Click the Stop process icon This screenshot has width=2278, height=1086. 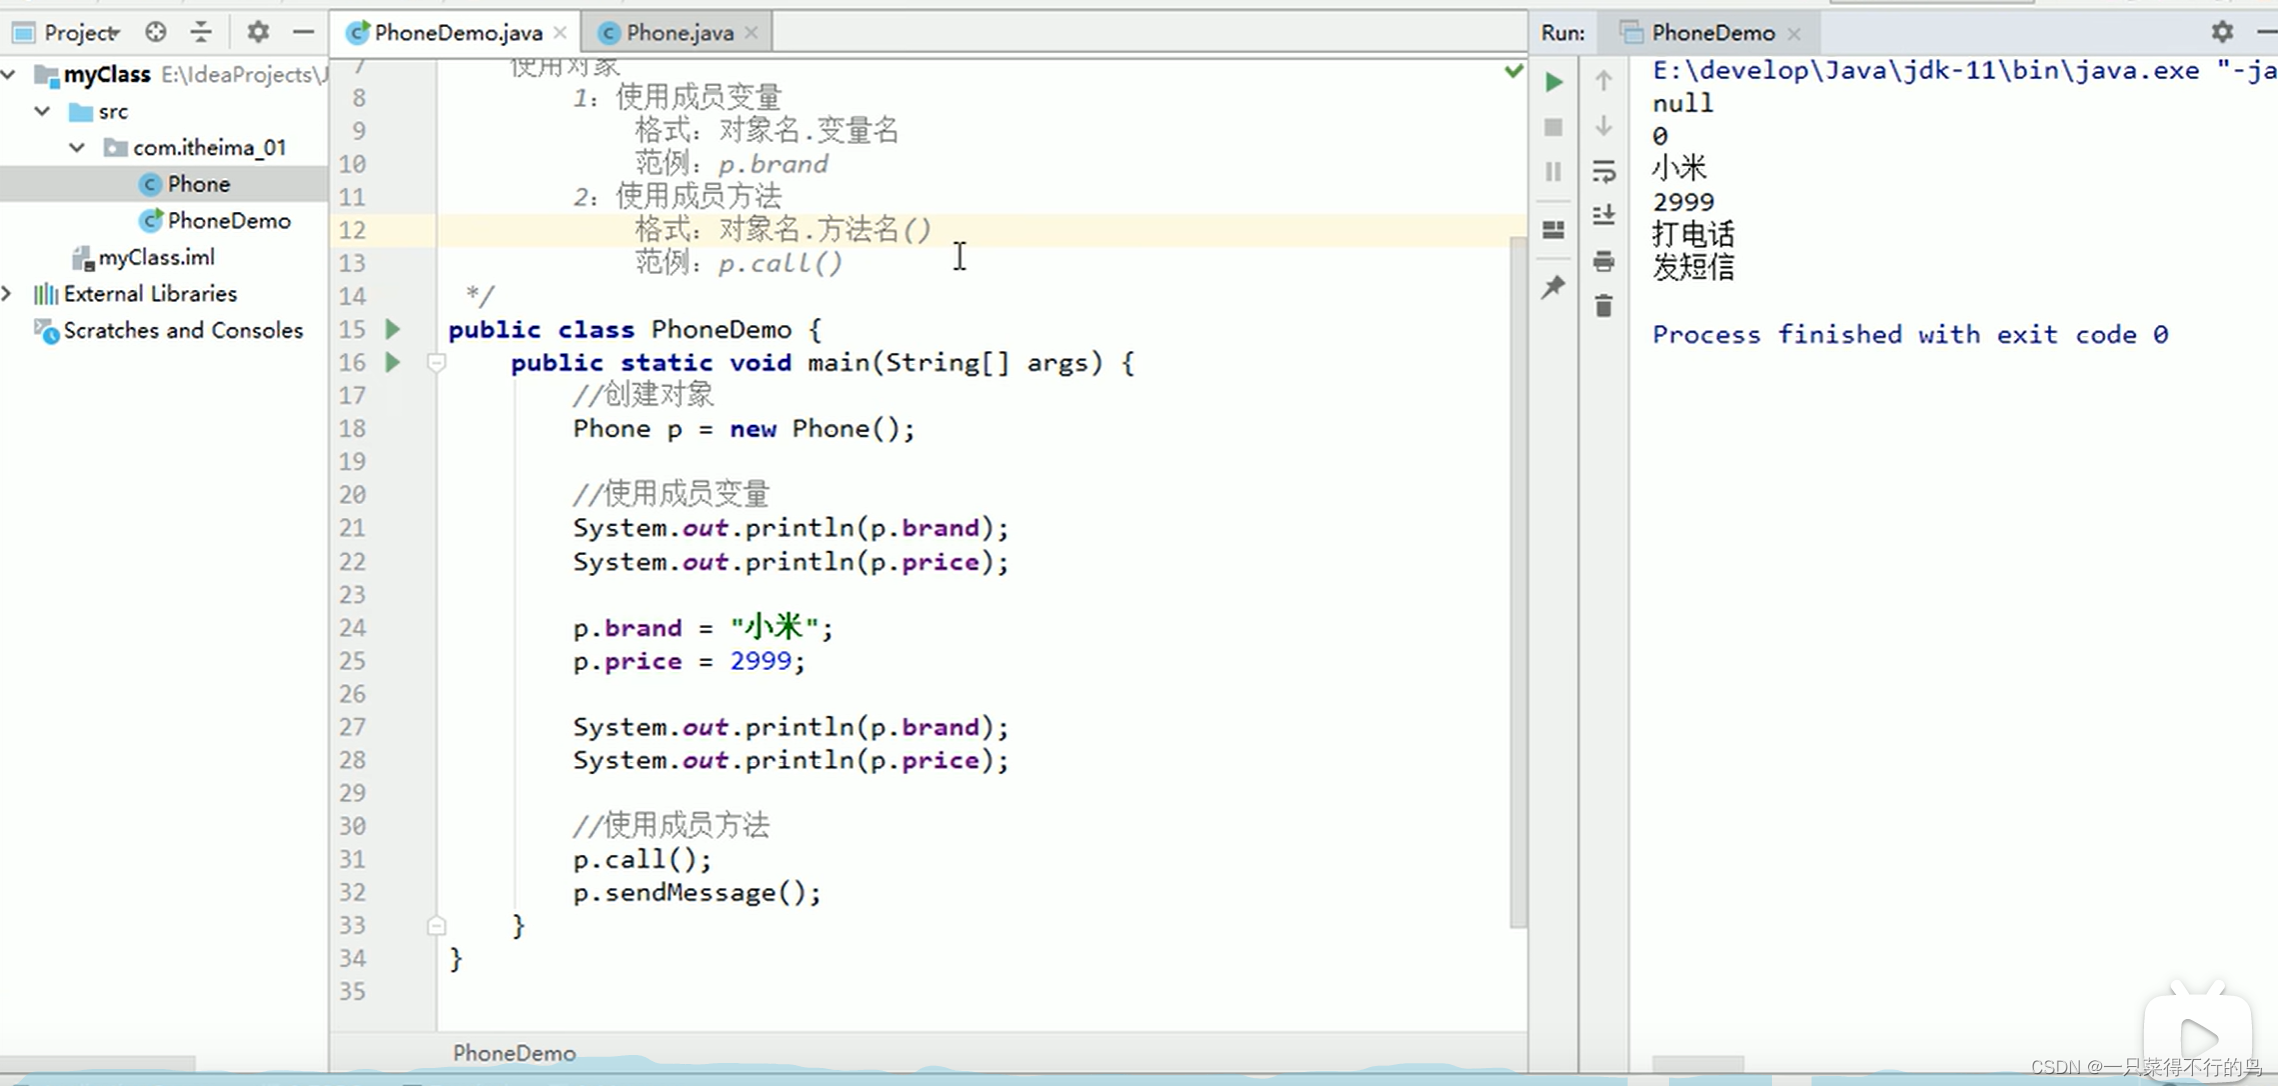(1553, 127)
